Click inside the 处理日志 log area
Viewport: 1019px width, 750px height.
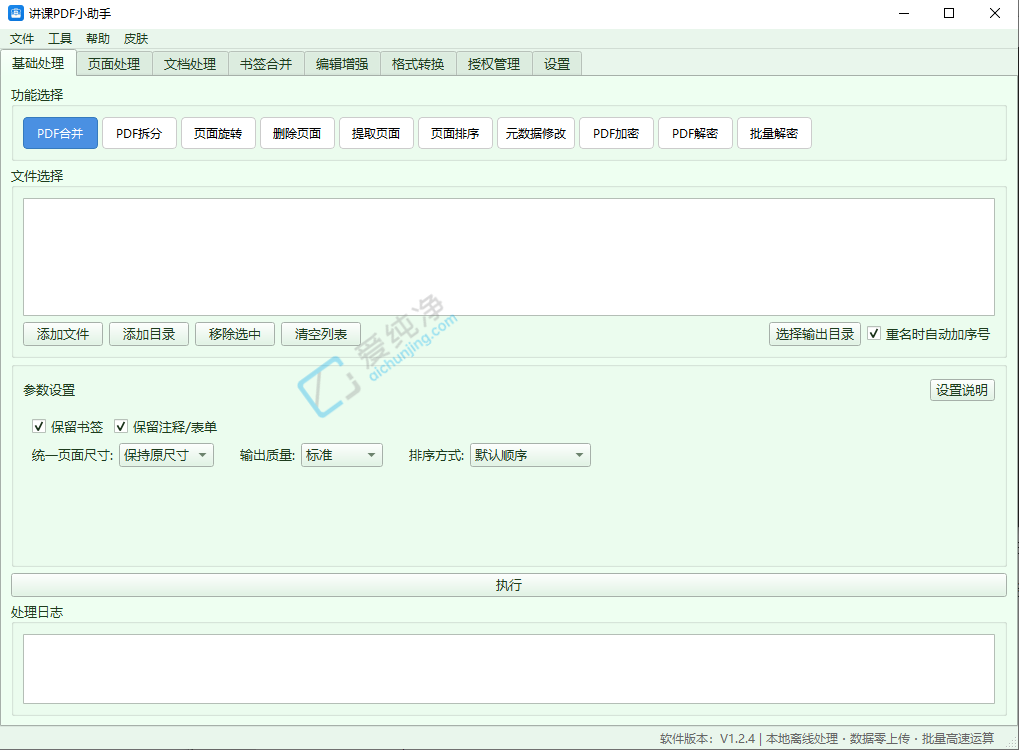509,669
